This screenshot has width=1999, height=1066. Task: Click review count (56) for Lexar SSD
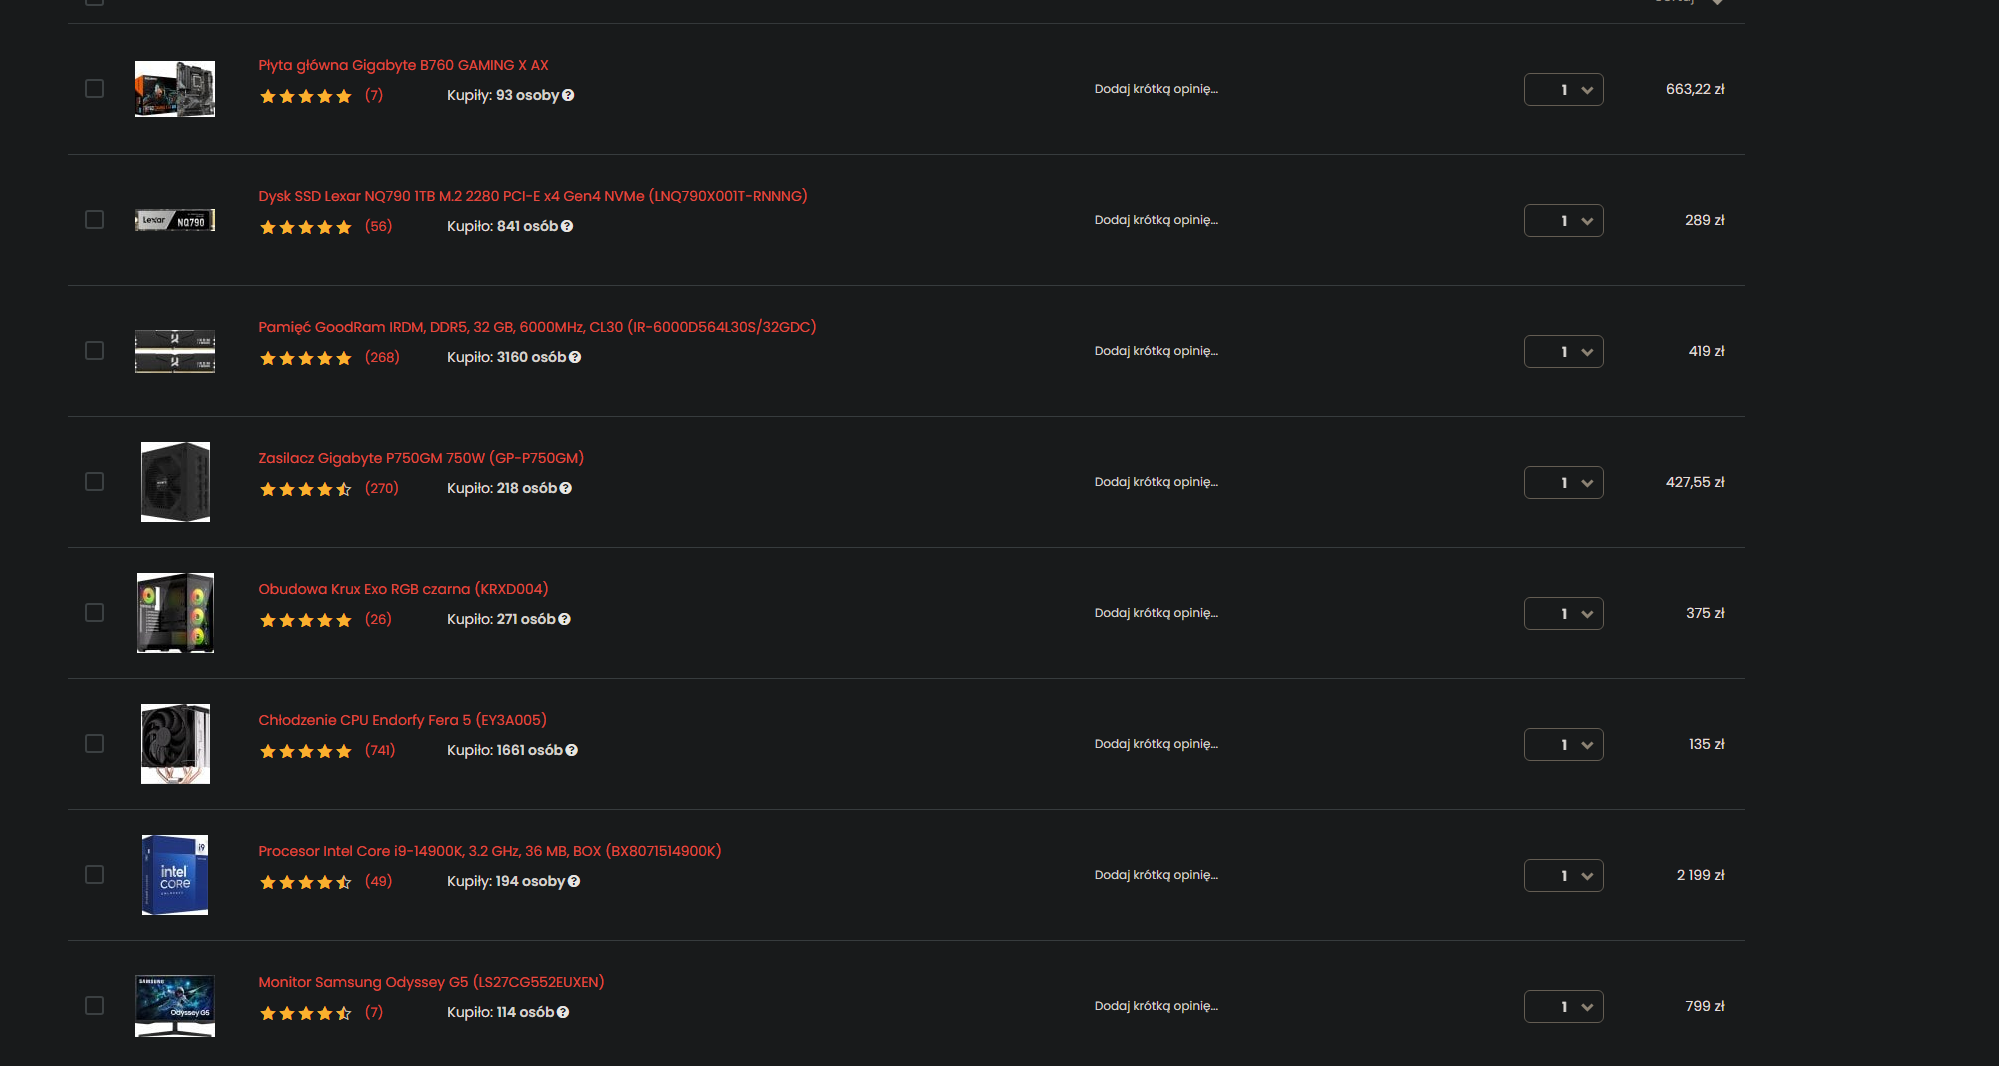[x=379, y=226]
